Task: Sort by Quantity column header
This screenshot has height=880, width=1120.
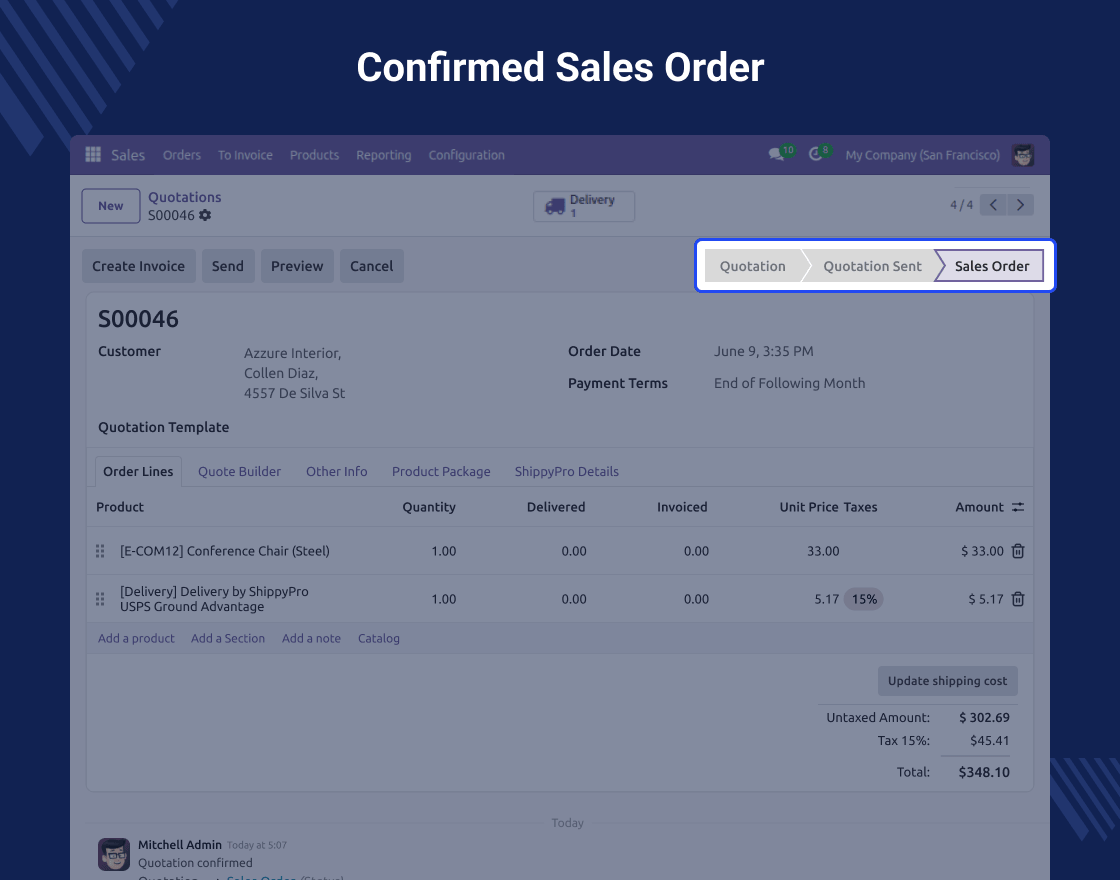Action: (x=429, y=507)
